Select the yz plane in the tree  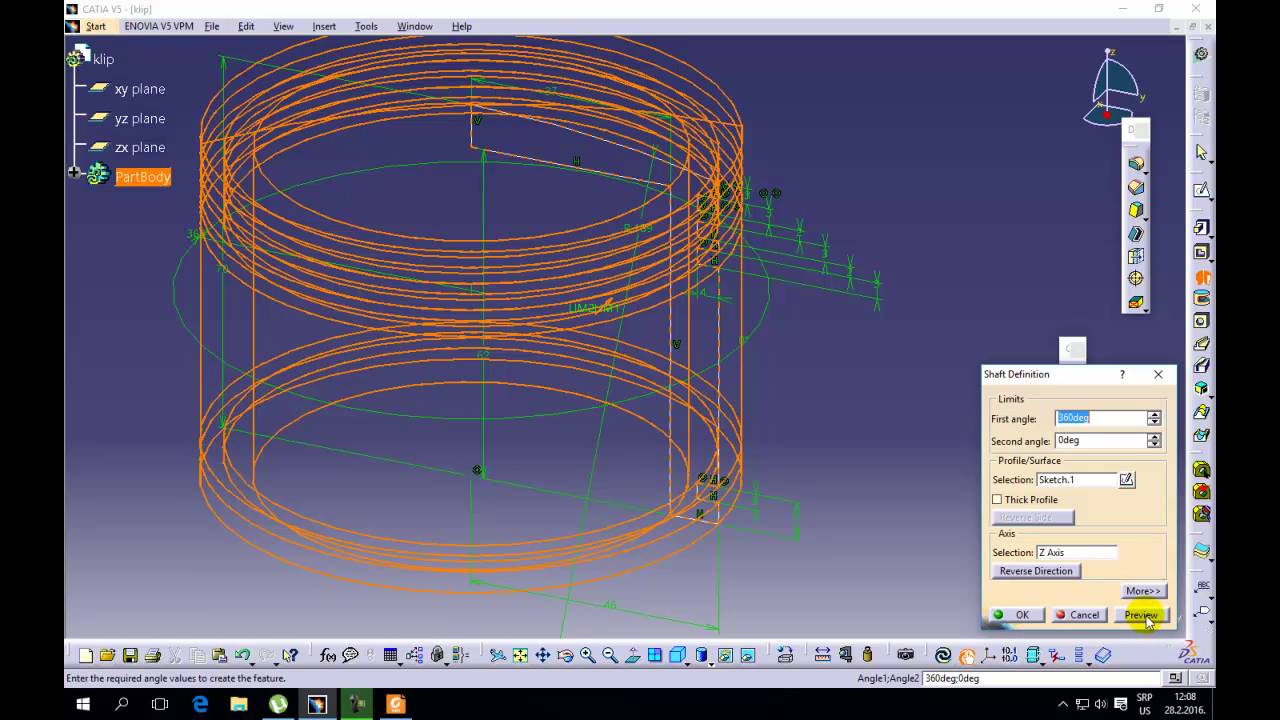[139, 118]
